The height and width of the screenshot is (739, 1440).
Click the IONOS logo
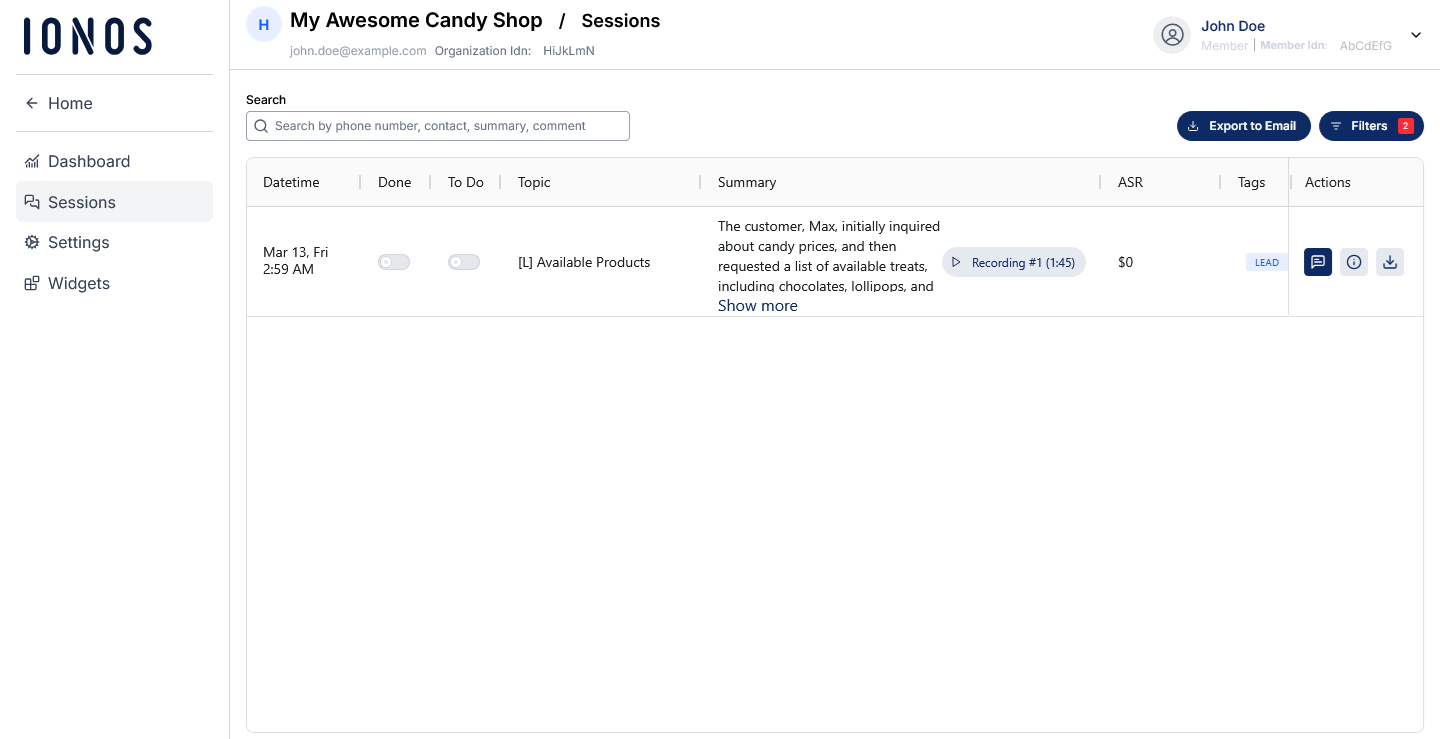point(88,36)
